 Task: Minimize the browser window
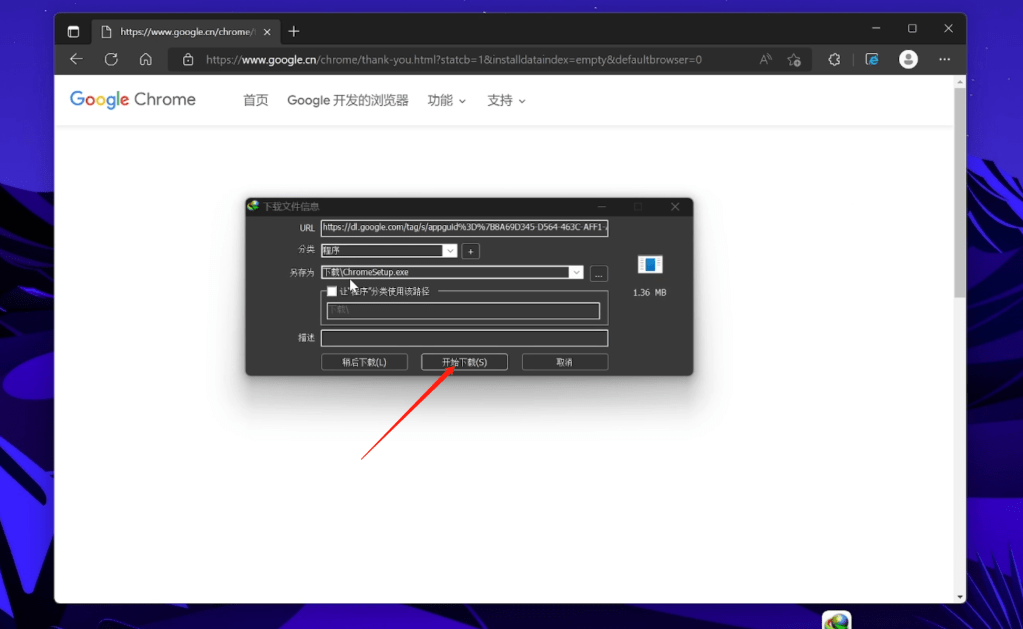(x=876, y=28)
